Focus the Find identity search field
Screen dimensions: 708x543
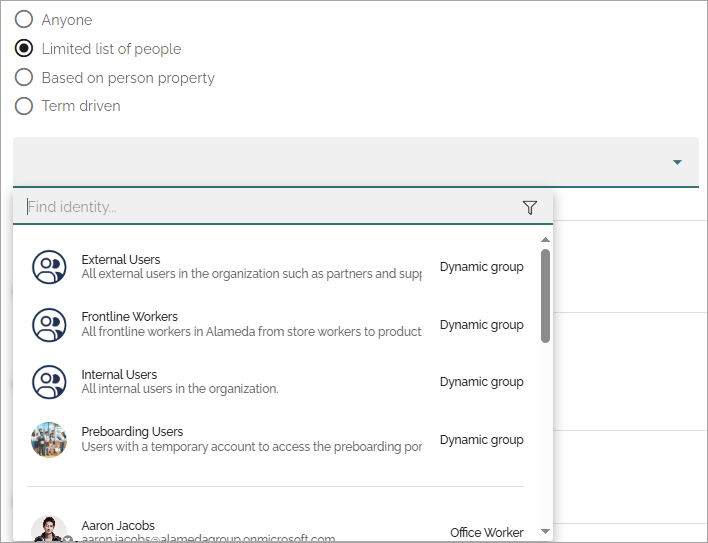coord(271,207)
